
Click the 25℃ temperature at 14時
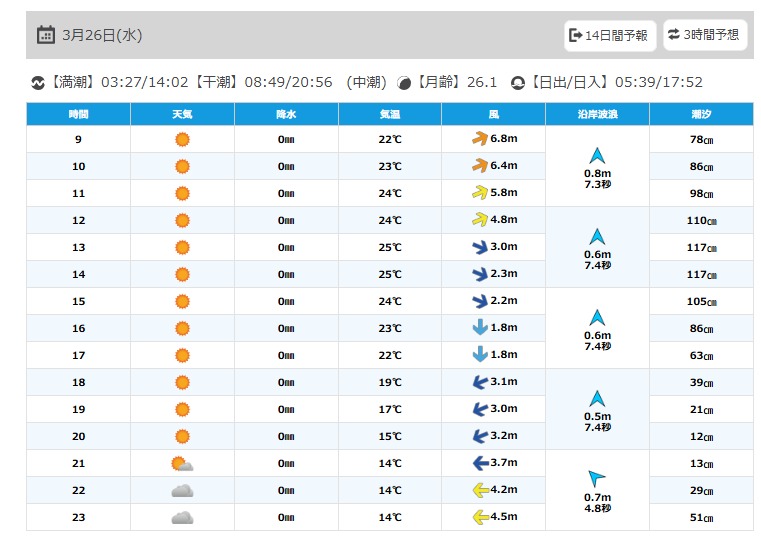click(390, 275)
